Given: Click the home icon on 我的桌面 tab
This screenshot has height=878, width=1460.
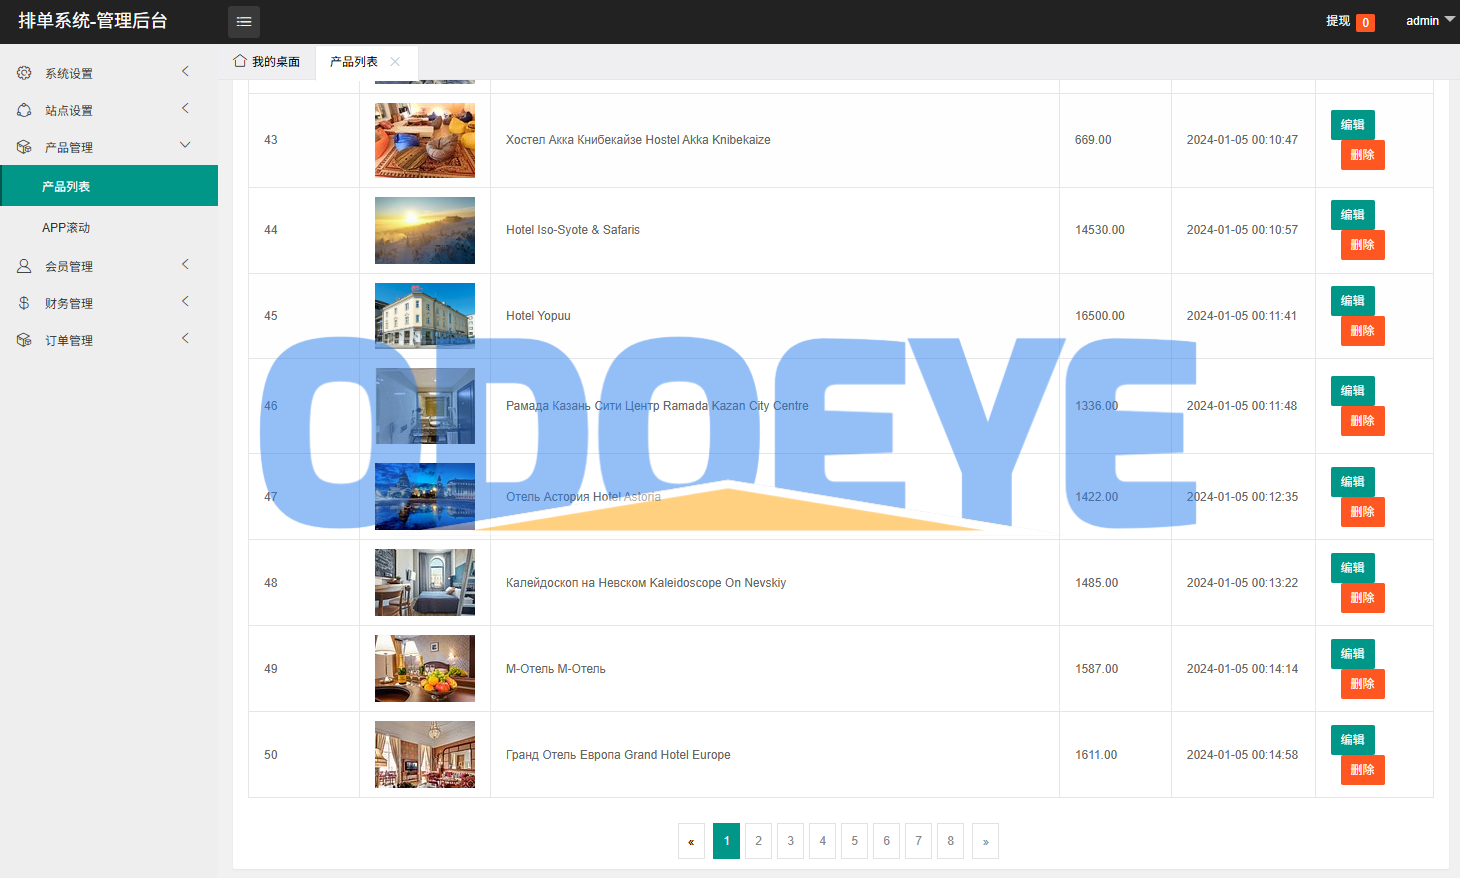Looking at the screenshot, I should 240,61.
